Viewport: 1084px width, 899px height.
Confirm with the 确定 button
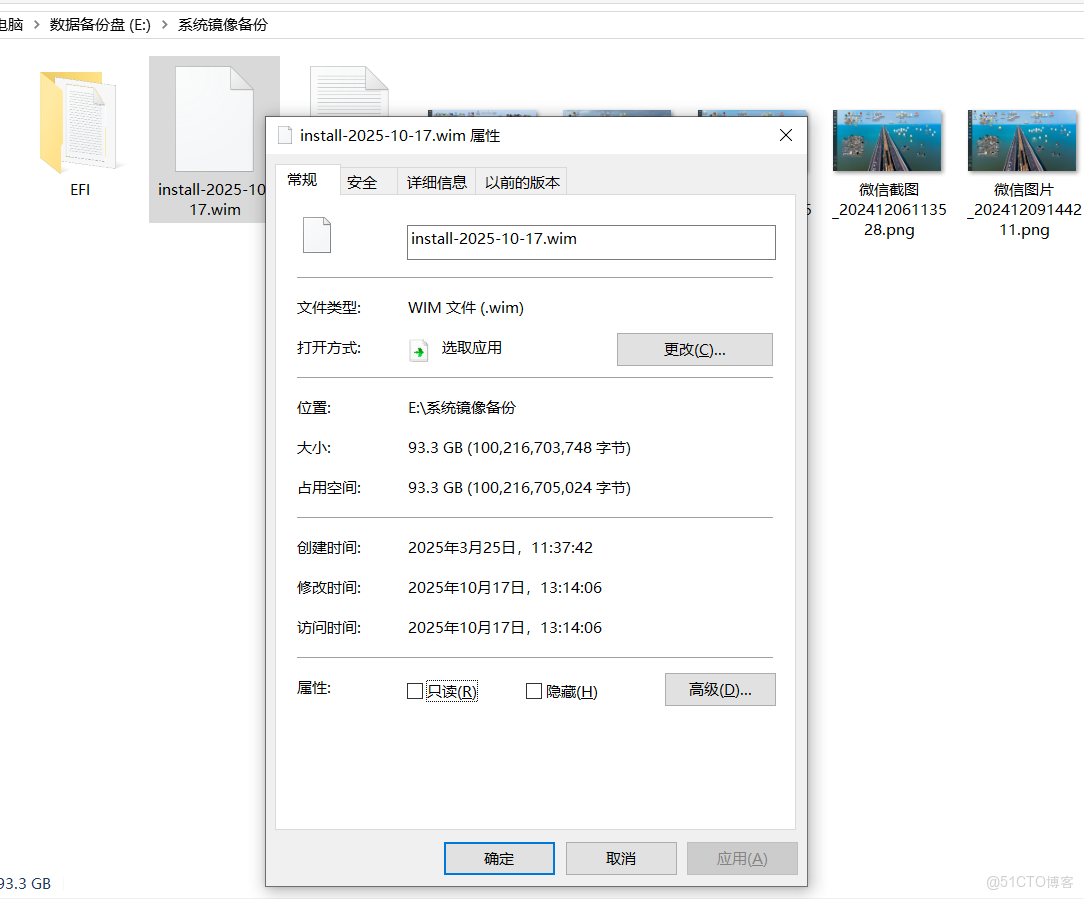[499, 858]
